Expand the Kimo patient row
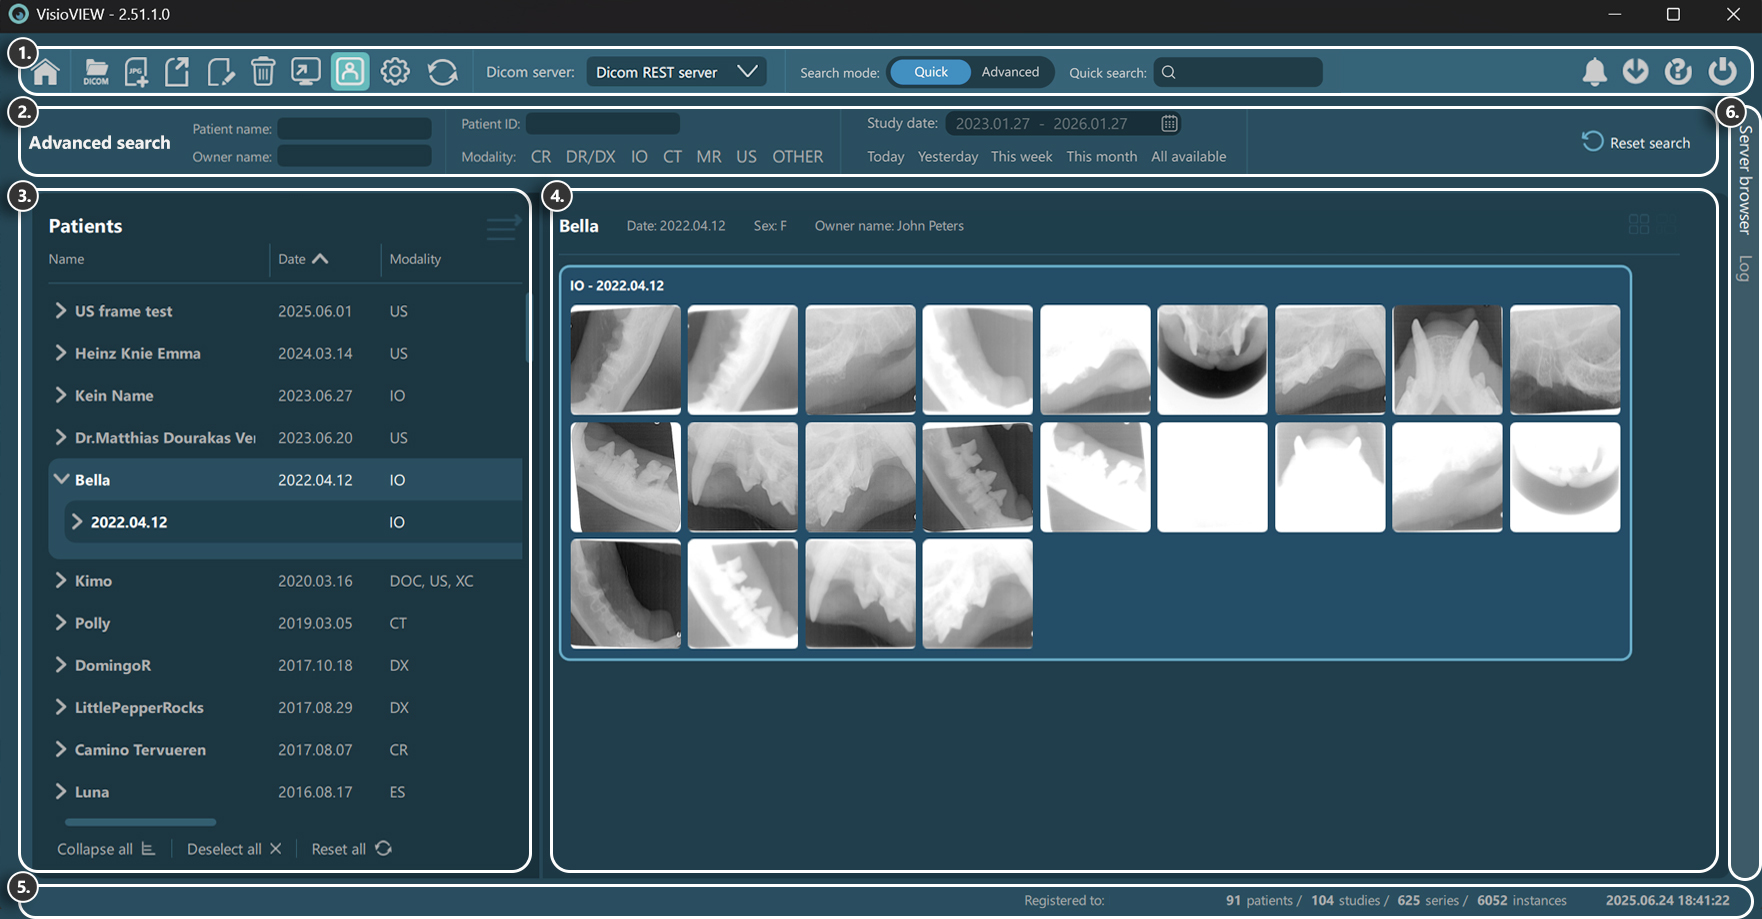1762x919 pixels. [61, 581]
